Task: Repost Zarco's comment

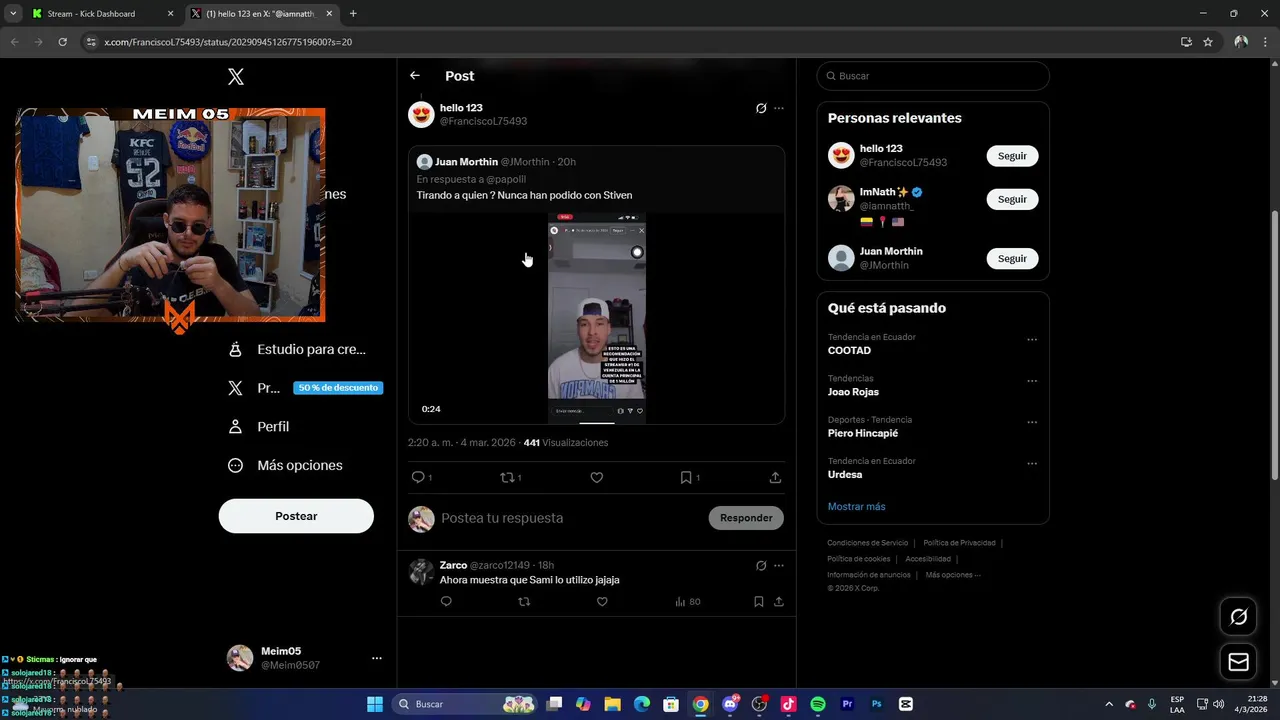Action: (x=524, y=602)
